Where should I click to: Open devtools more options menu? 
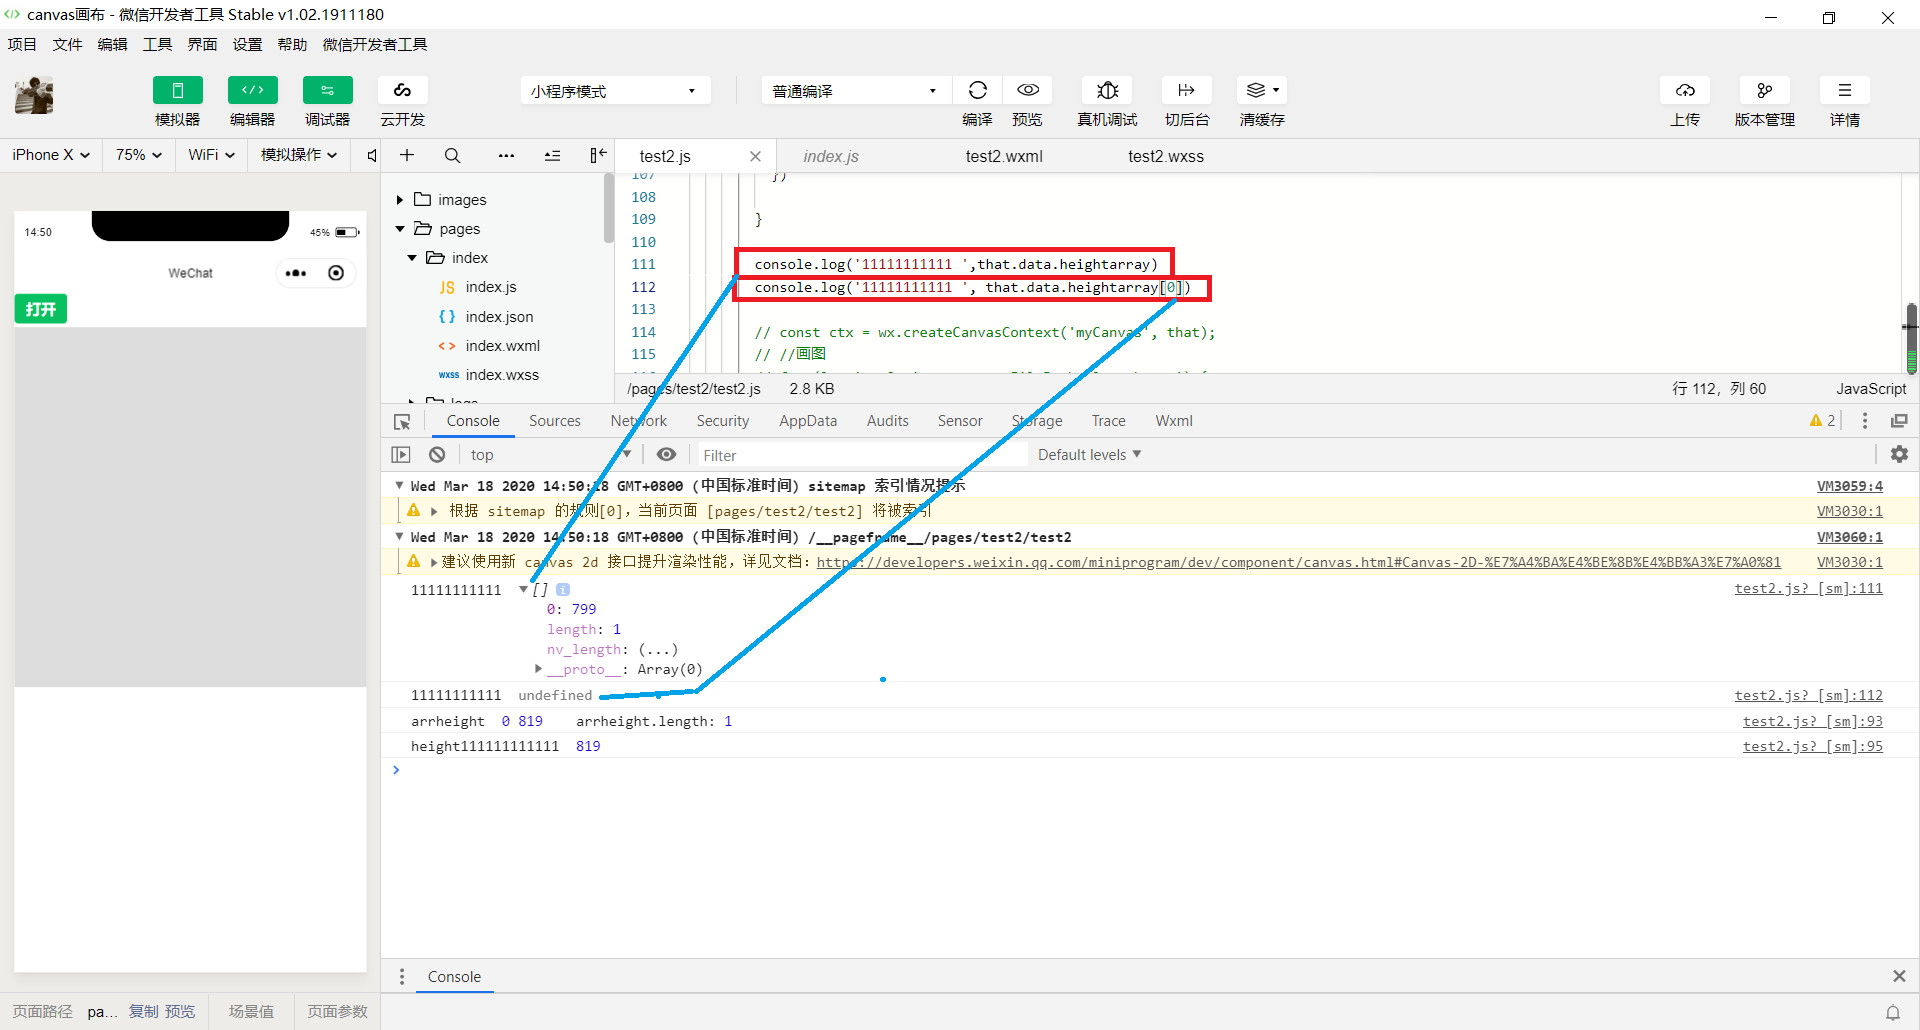tap(1865, 421)
